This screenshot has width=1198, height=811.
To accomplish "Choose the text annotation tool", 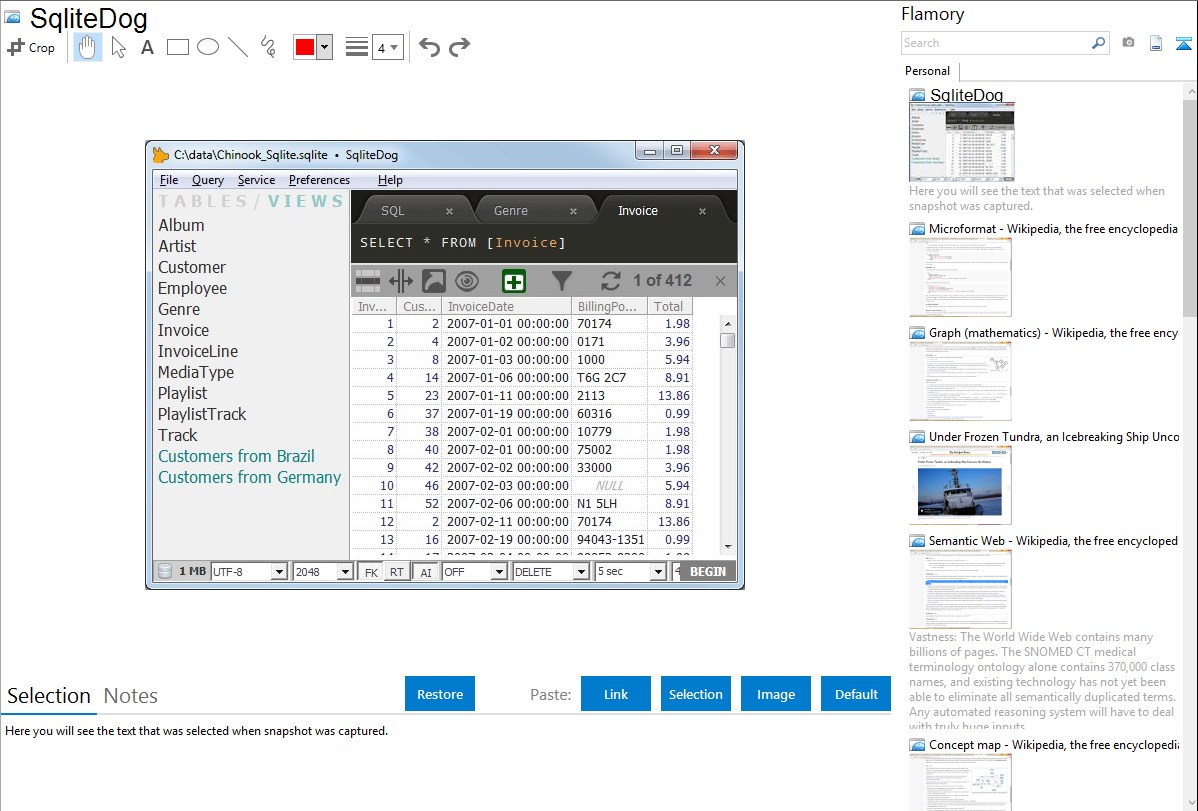I will pos(147,47).
